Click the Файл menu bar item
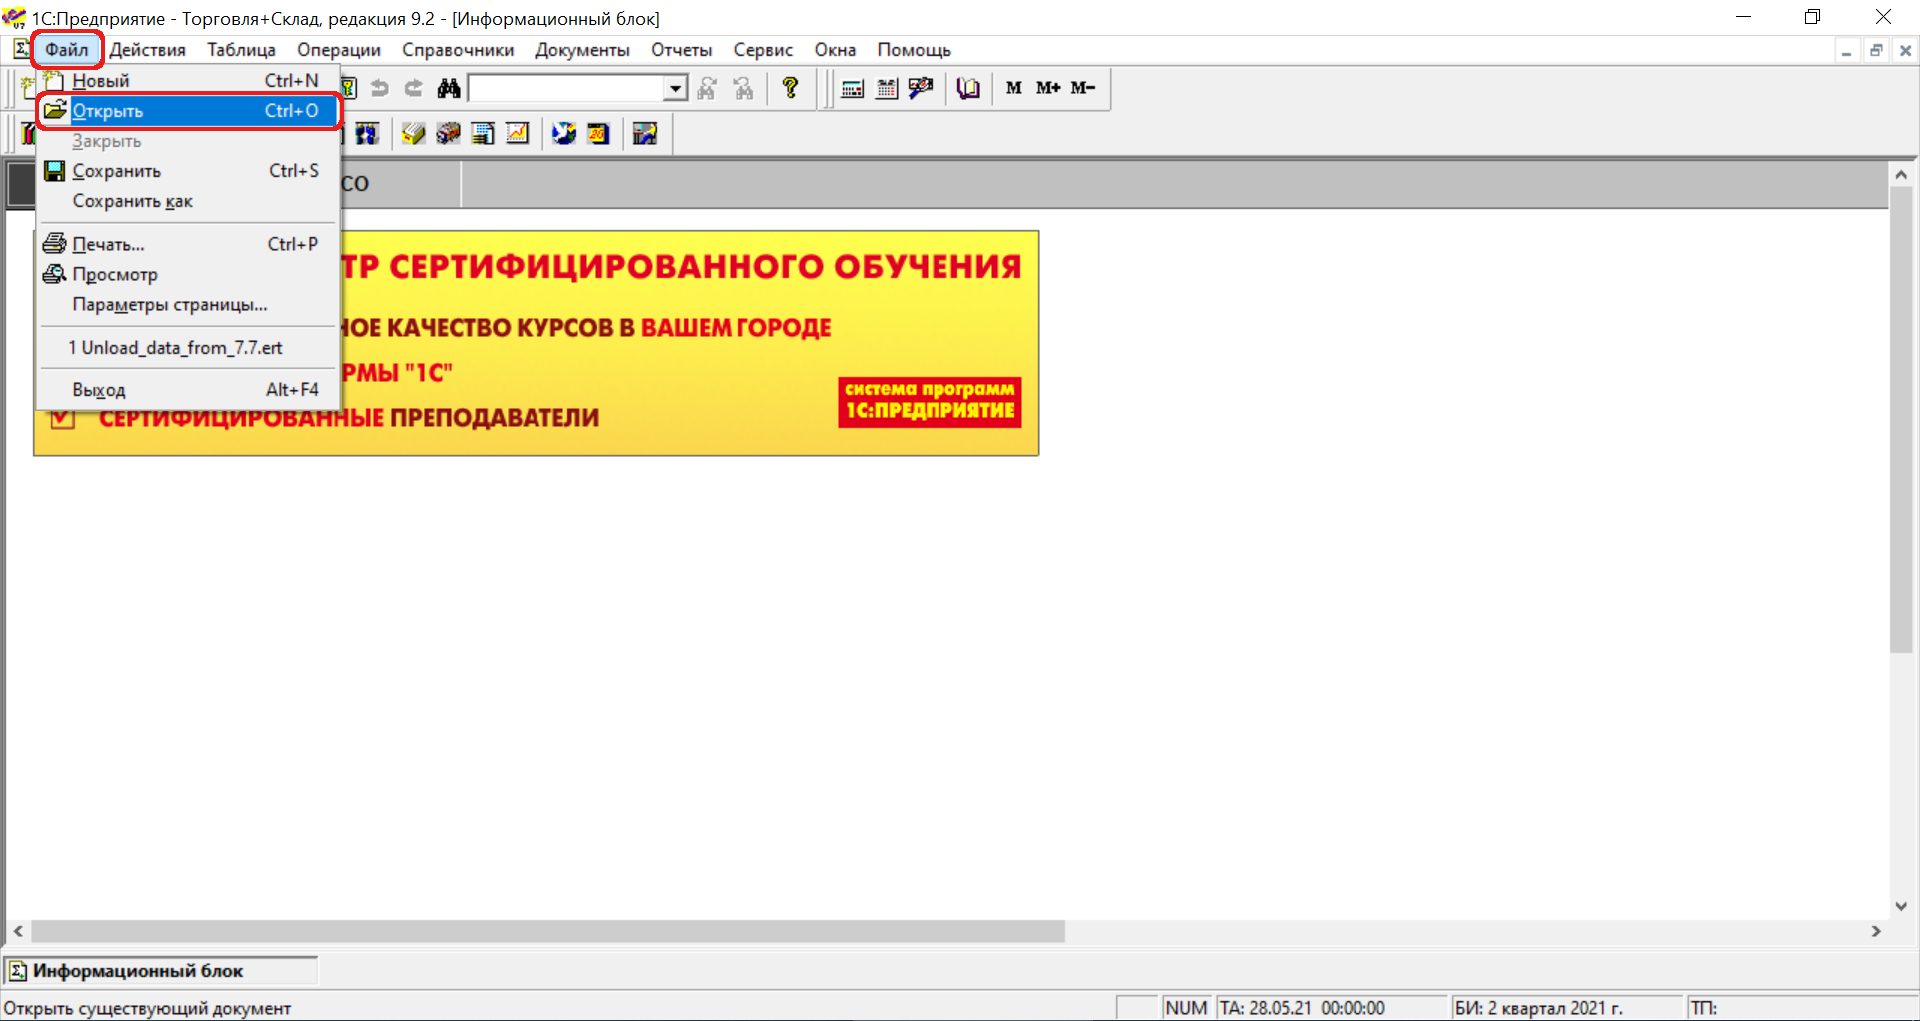 coord(67,50)
